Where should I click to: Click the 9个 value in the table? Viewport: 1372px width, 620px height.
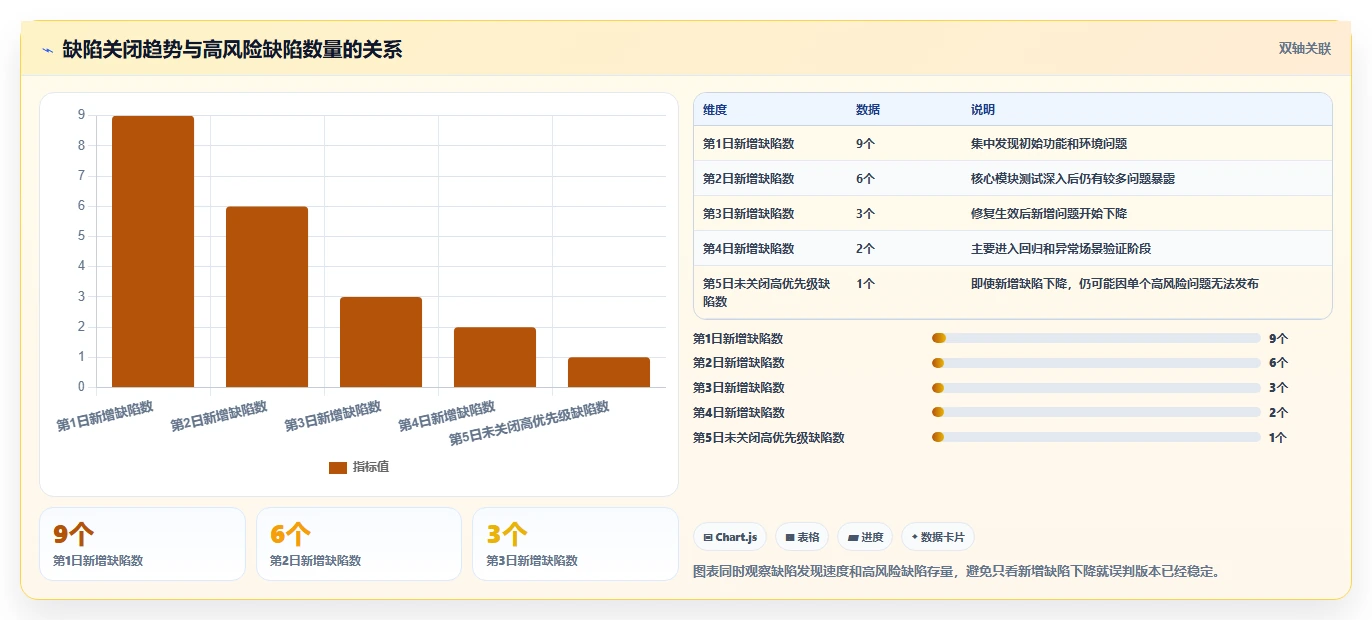click(866, 144)
